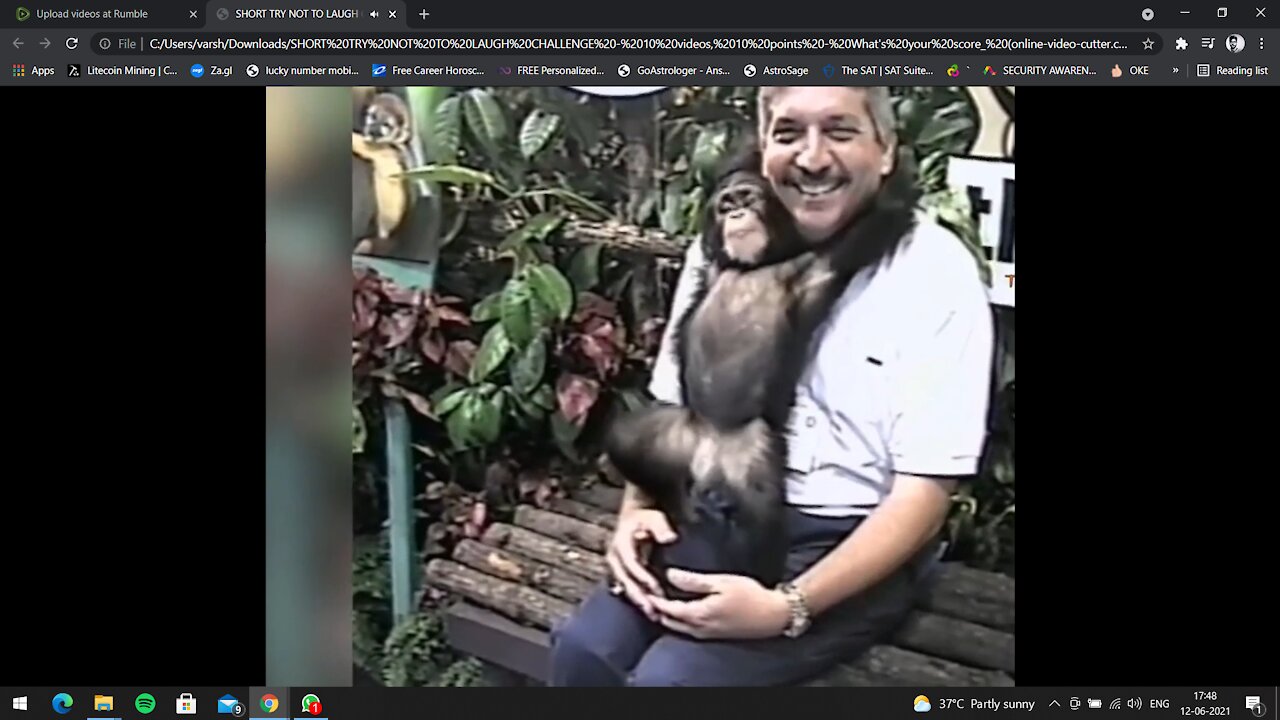Open the Za.gl bookmark

211,70
